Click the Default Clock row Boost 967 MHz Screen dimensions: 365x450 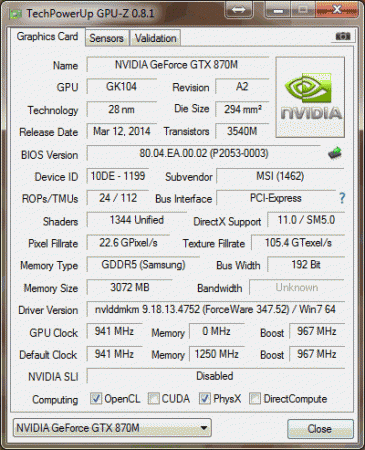point(317,354)
